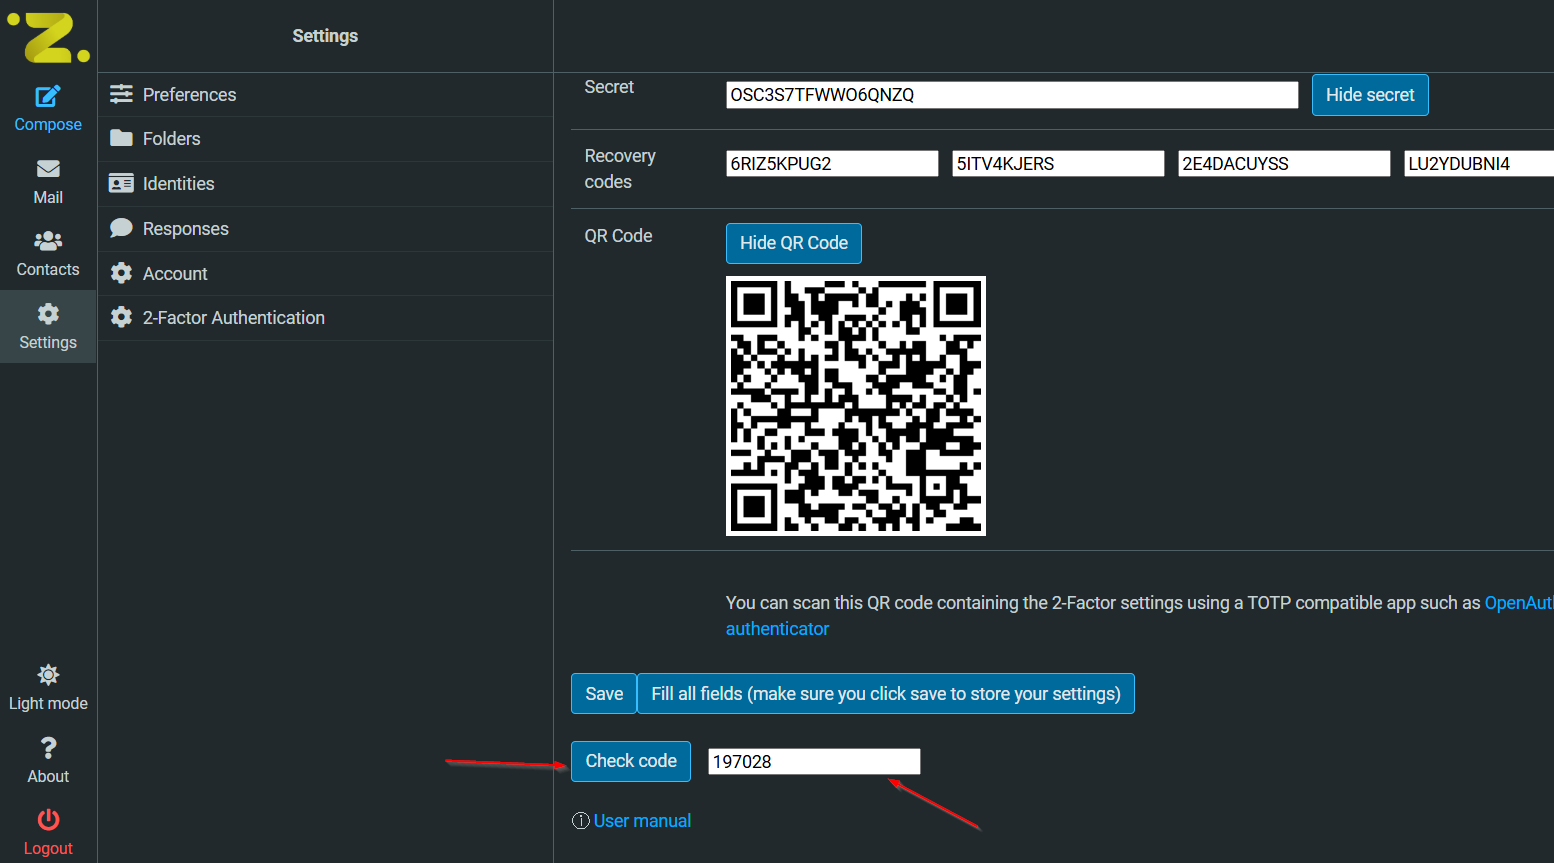Switch to Light mode
The image size is (1554, 863).
click(48, 686)
